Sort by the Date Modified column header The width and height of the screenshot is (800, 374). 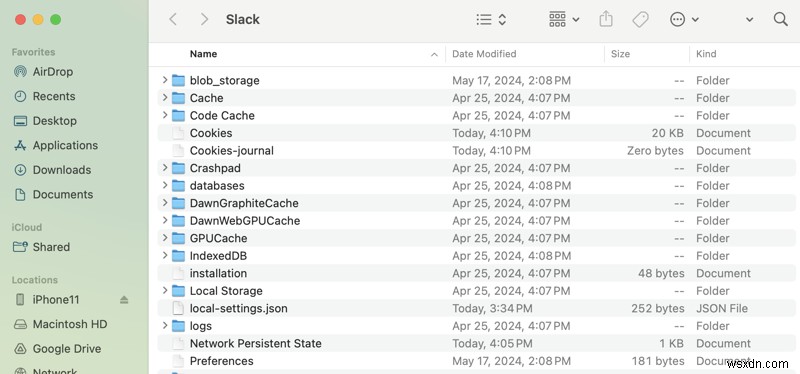[x=484, y=54]
